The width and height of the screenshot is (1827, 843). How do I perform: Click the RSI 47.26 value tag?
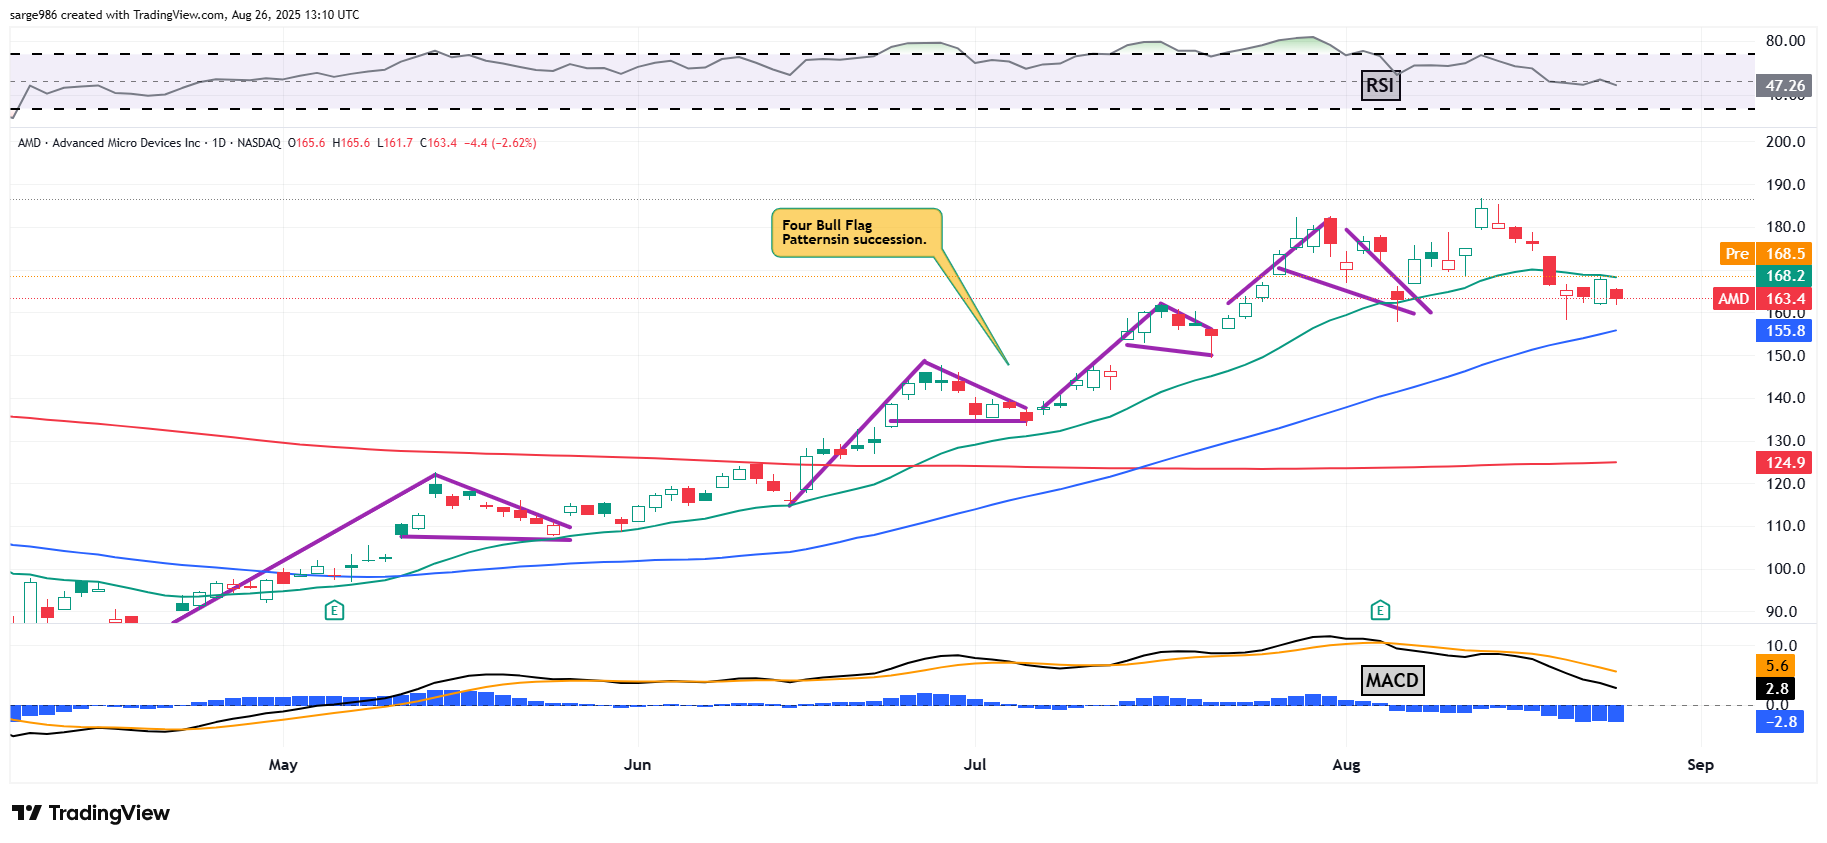[1784, 86]
